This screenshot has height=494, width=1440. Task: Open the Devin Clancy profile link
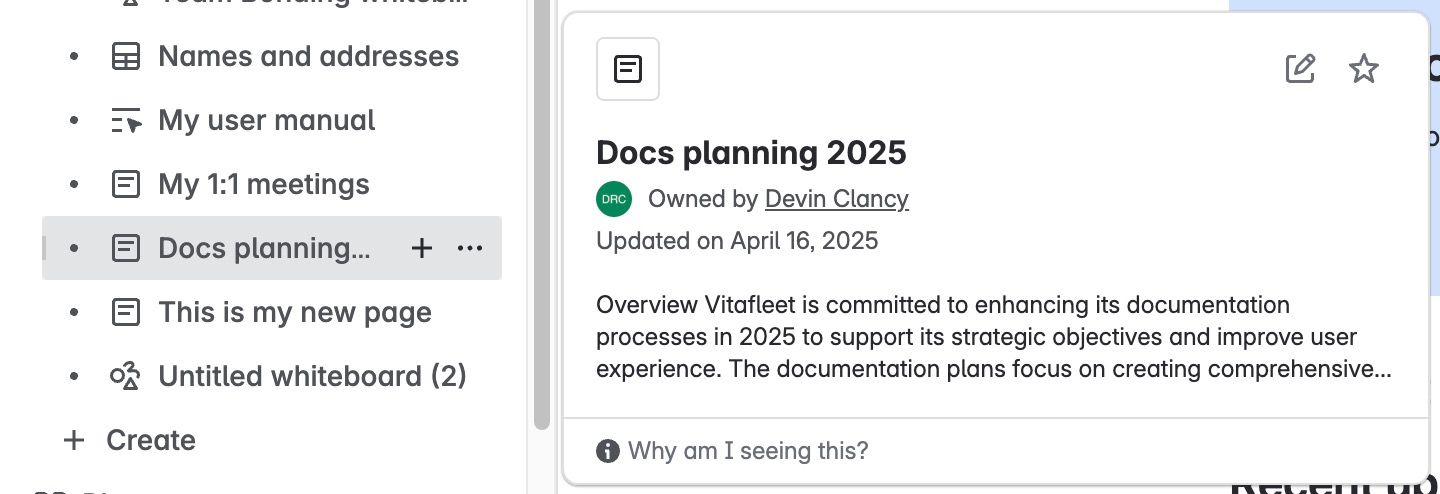coord(836,199)
